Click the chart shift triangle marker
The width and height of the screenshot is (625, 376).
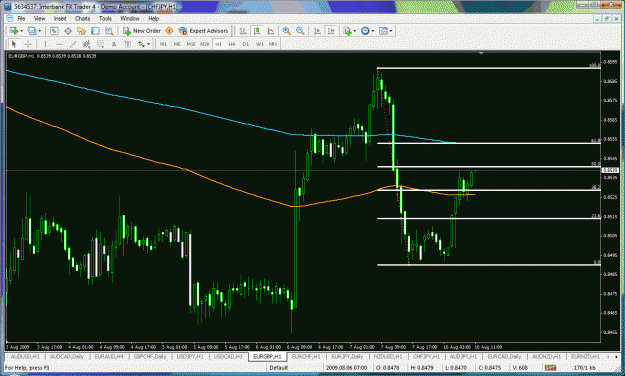[481, 53]
